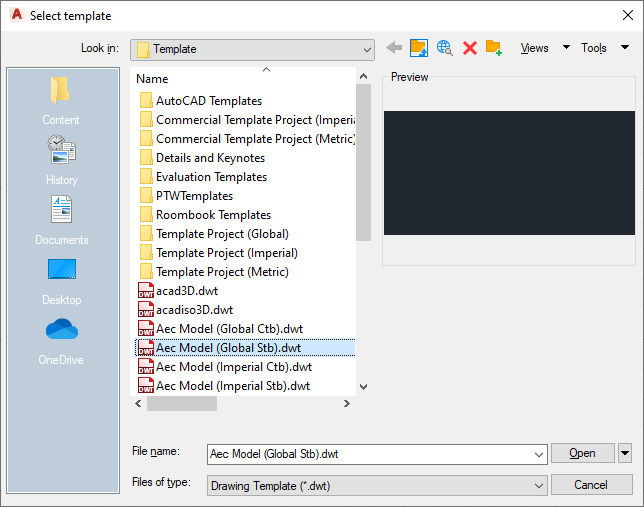Click the Open button
The height and width of the screenshot is (507, 644).
[x=582, y=453]
